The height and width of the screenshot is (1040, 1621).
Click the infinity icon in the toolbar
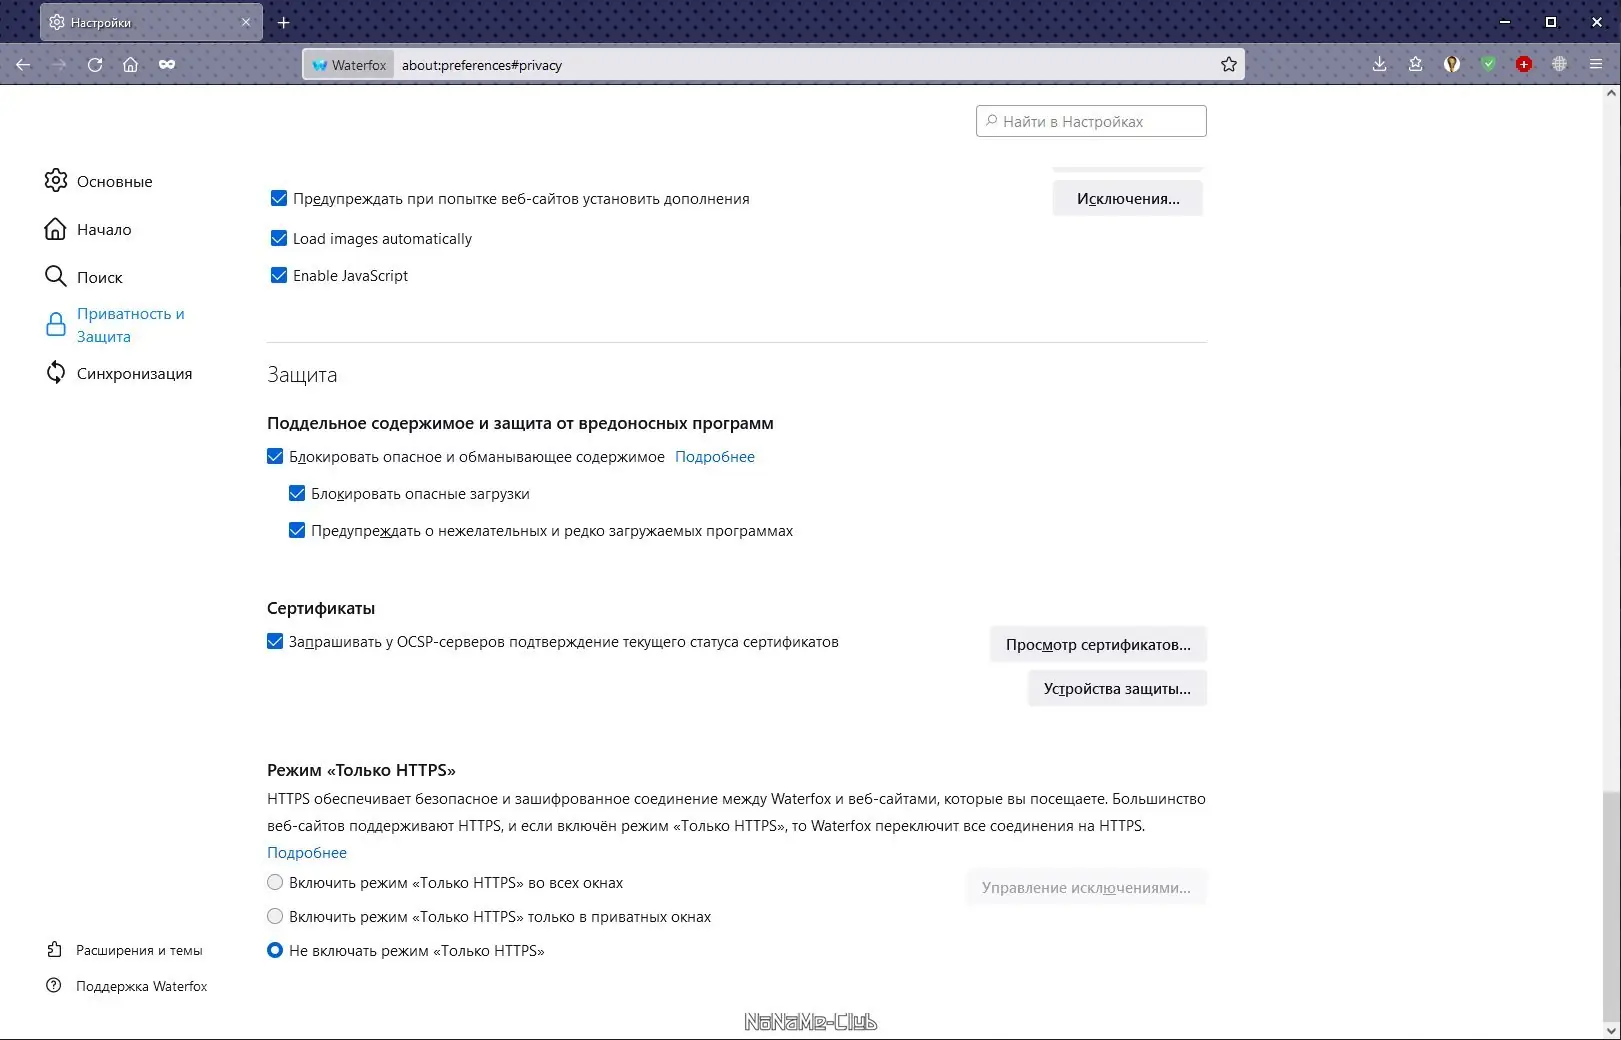point(166,64)
